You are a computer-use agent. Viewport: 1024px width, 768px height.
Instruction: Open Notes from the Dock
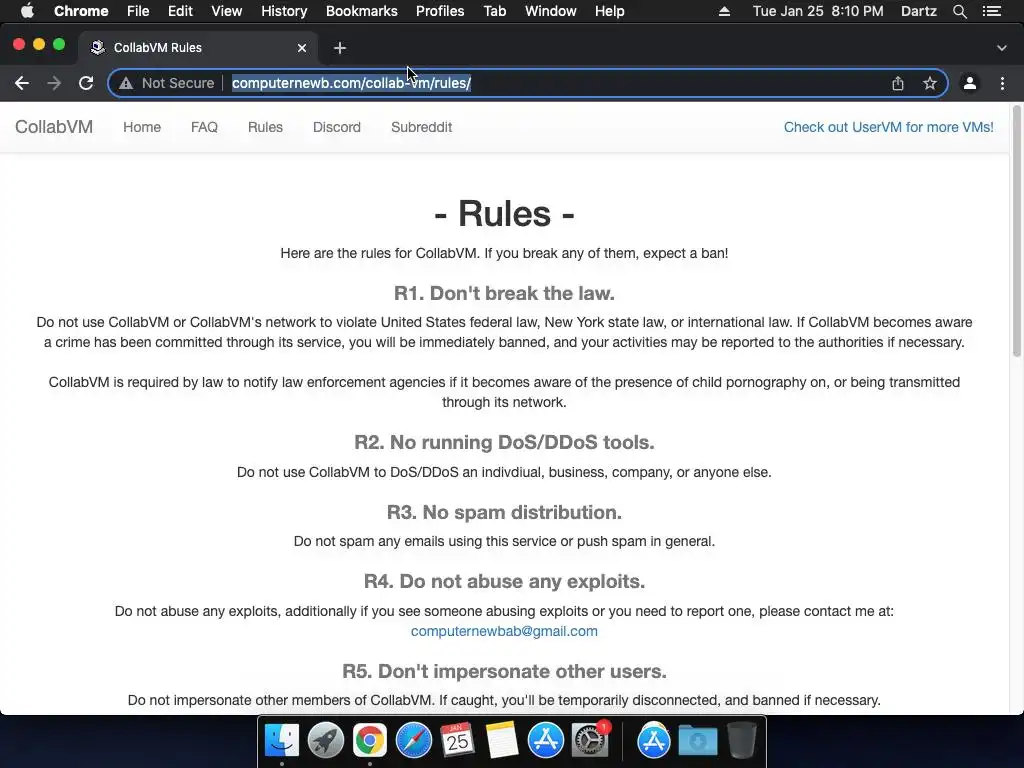point(502,741)
